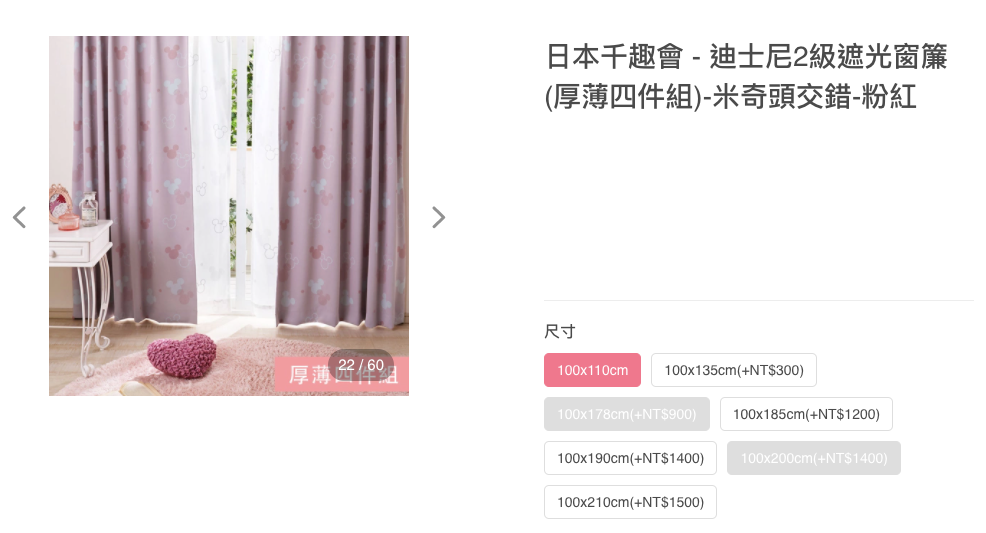
Task: Open the main curtain product photo
Action: (x=229, y=216)
